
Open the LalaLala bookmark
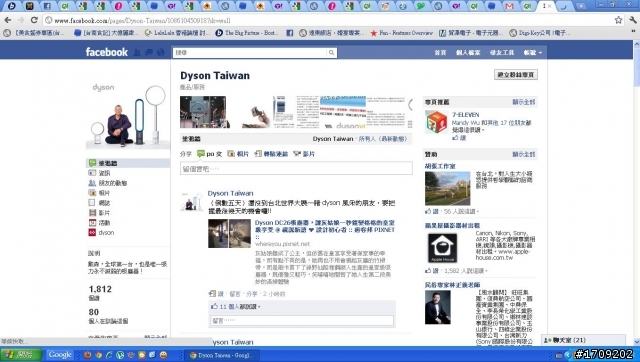177,33
